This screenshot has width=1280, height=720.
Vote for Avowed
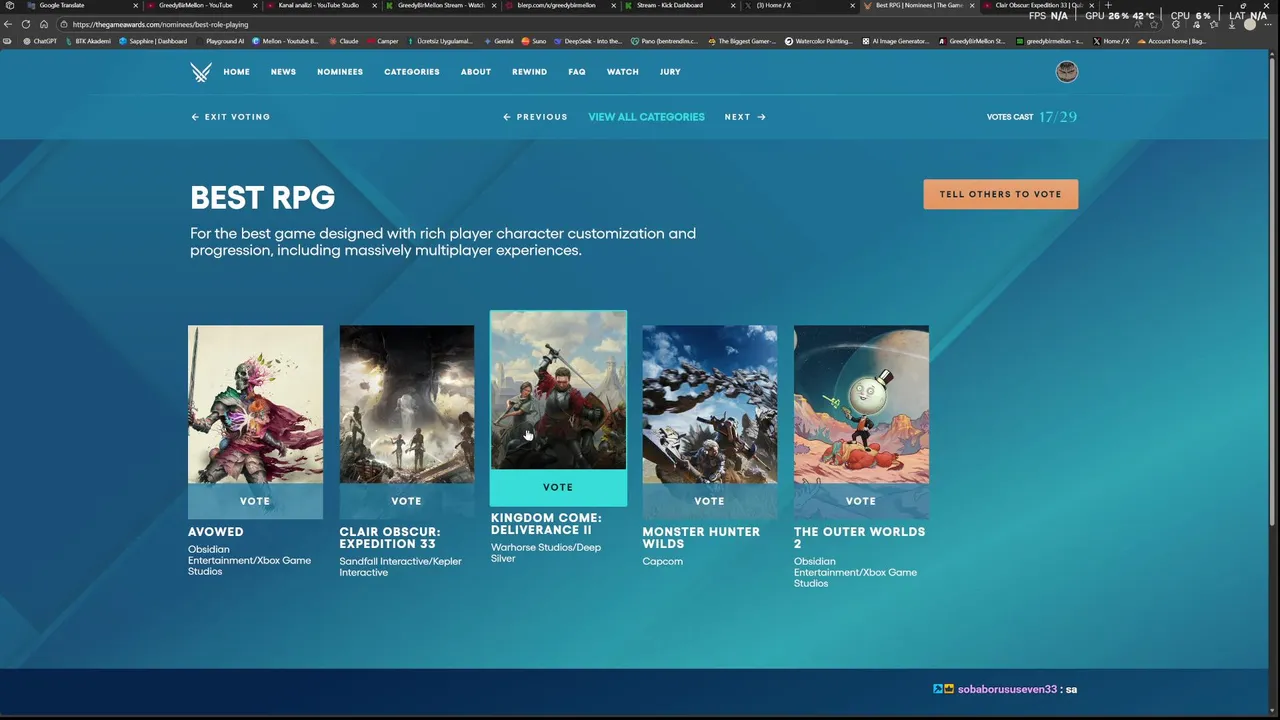pos(255,501)
